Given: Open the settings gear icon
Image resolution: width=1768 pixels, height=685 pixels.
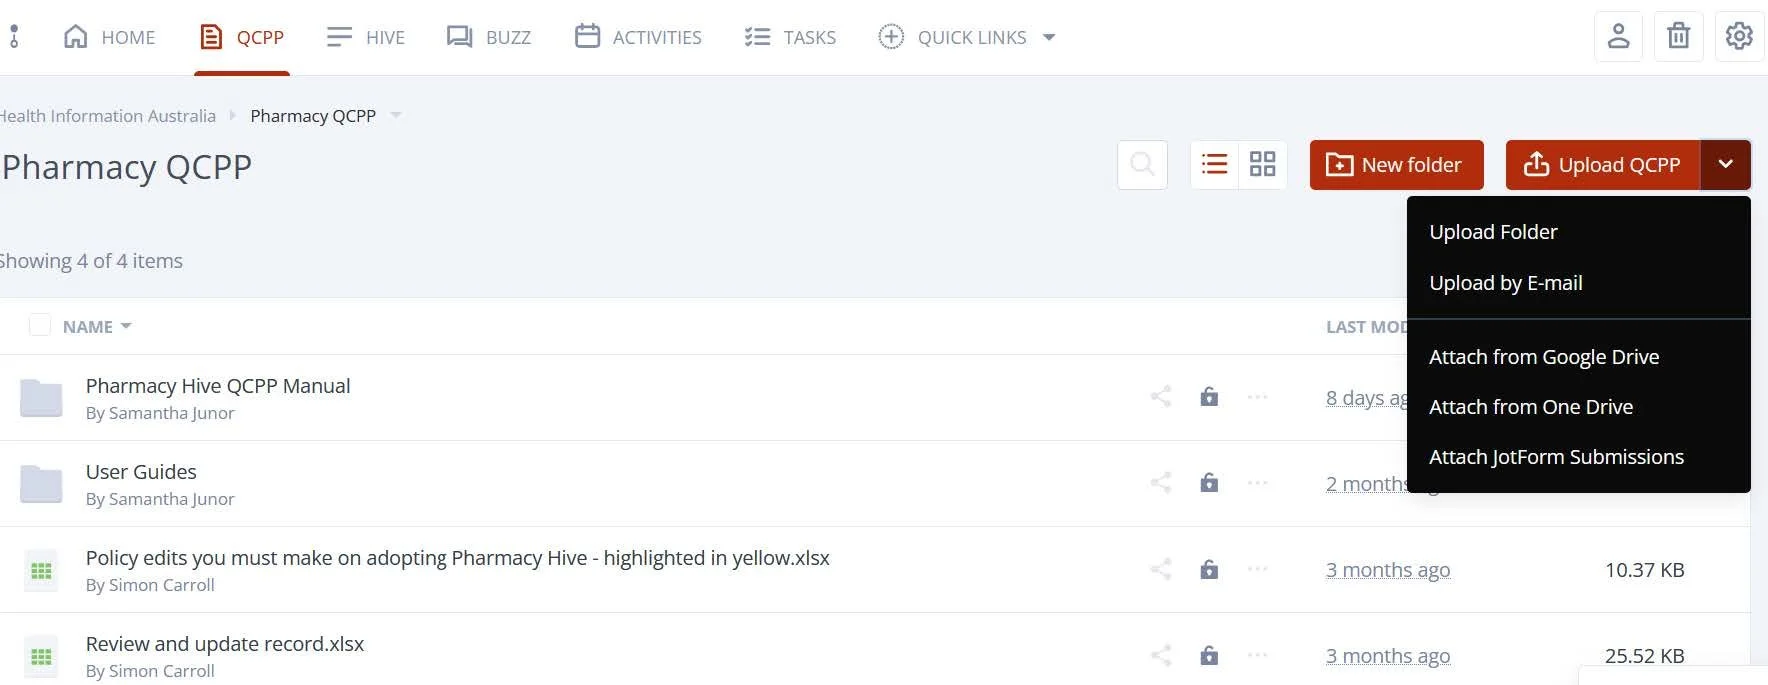Looking at the screenshot, I should click(x=1739, y=37).
